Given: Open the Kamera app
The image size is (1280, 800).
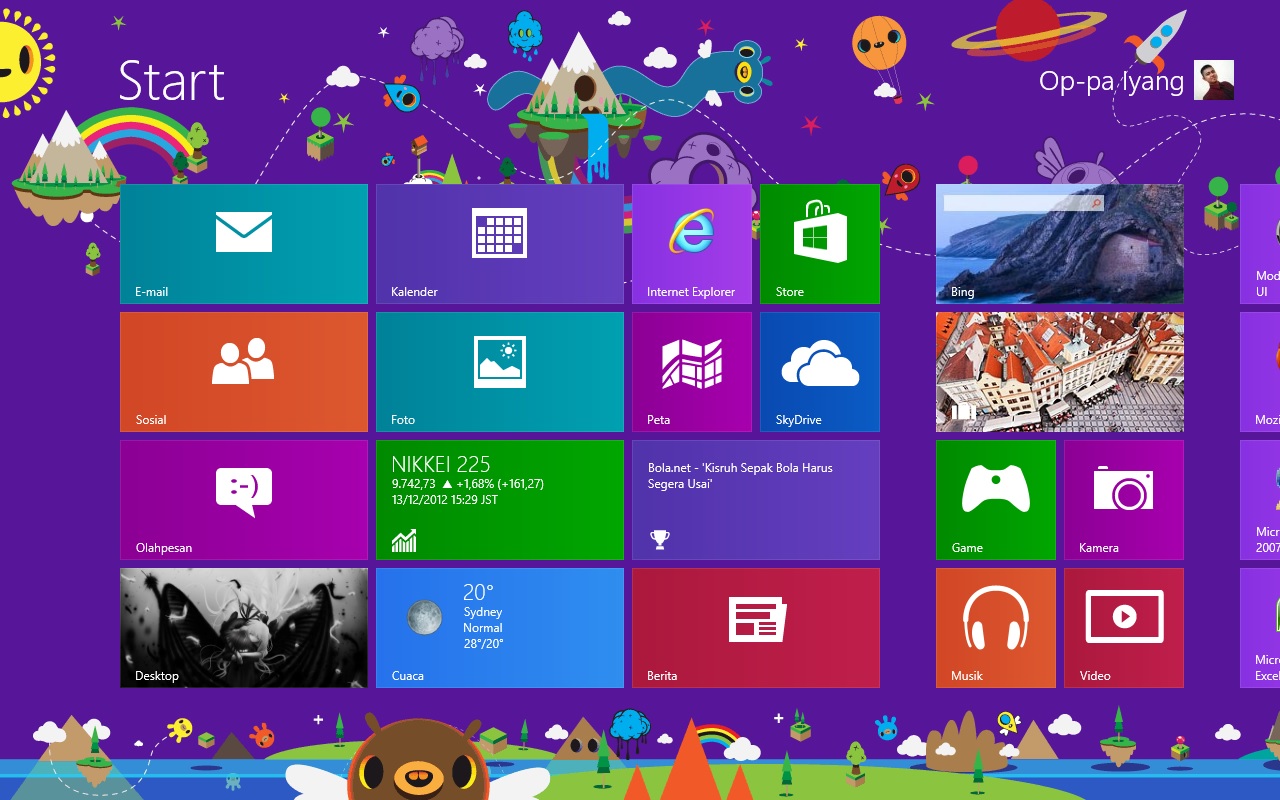Looking at the screenshot, I should pos(1123,499).
